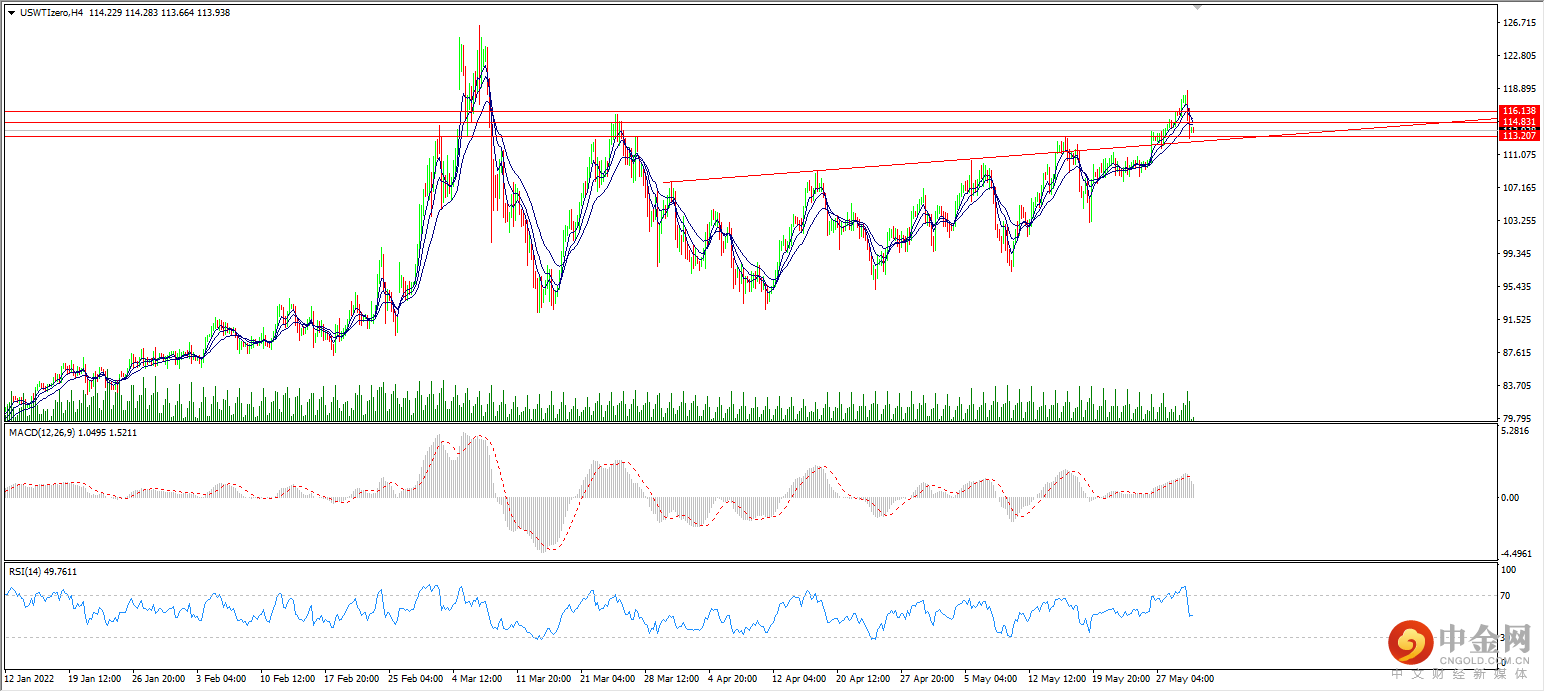
Task: Open the USWTIzero symbol dropdown triangle
Action: [x=12, y=15]
